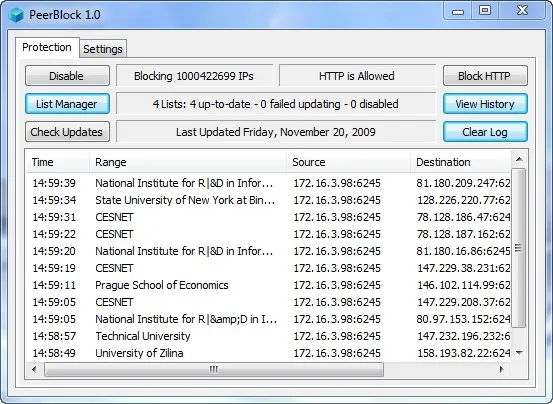This screenshot has height=404, width=553.
Task: Click destination 80.97.153.152 cell
Action: click(x=463, y=319)
